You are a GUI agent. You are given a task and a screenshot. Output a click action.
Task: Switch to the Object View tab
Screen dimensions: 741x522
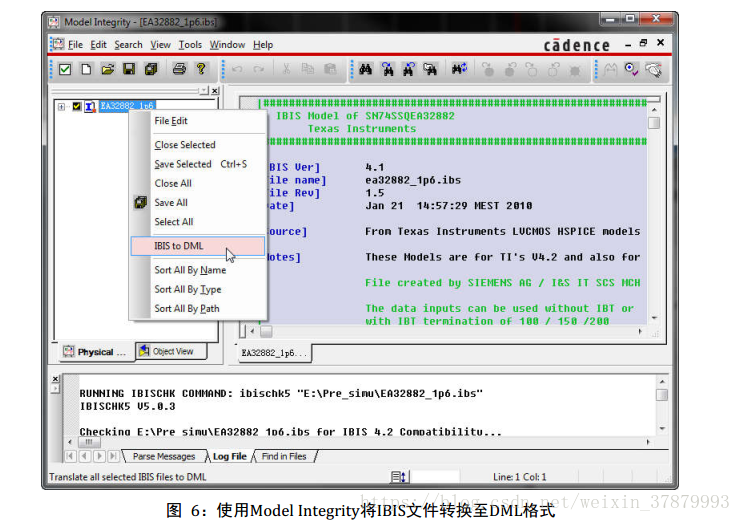pyautogui.click(x=172, y=351)
